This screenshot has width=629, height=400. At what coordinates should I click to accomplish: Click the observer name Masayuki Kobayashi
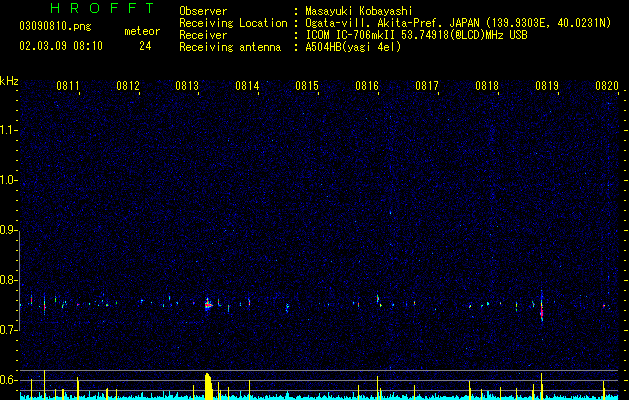tap(359, 11)
